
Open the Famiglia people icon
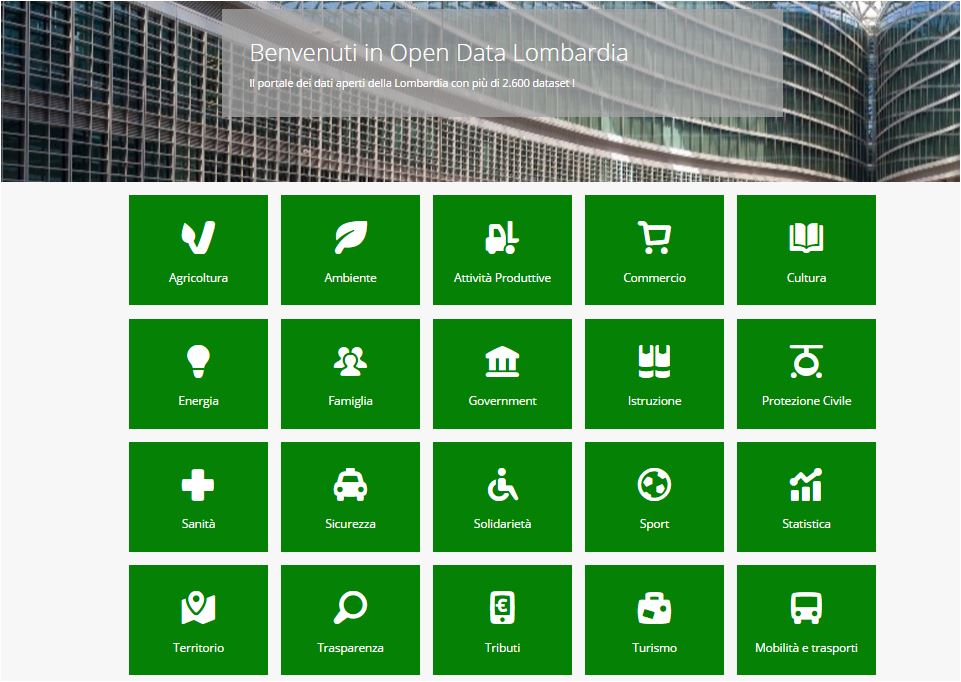[351, 361]
